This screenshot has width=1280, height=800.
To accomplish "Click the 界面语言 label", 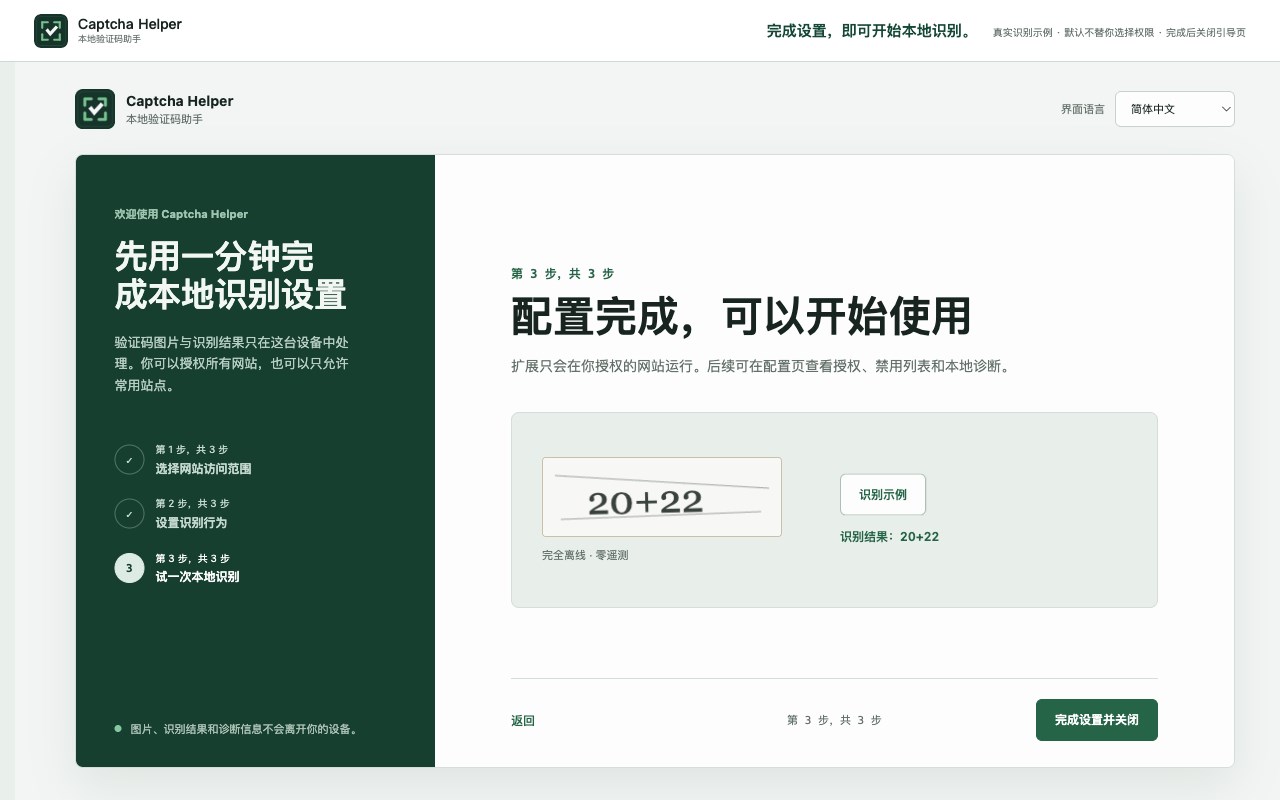I will tap(1083, 109).
